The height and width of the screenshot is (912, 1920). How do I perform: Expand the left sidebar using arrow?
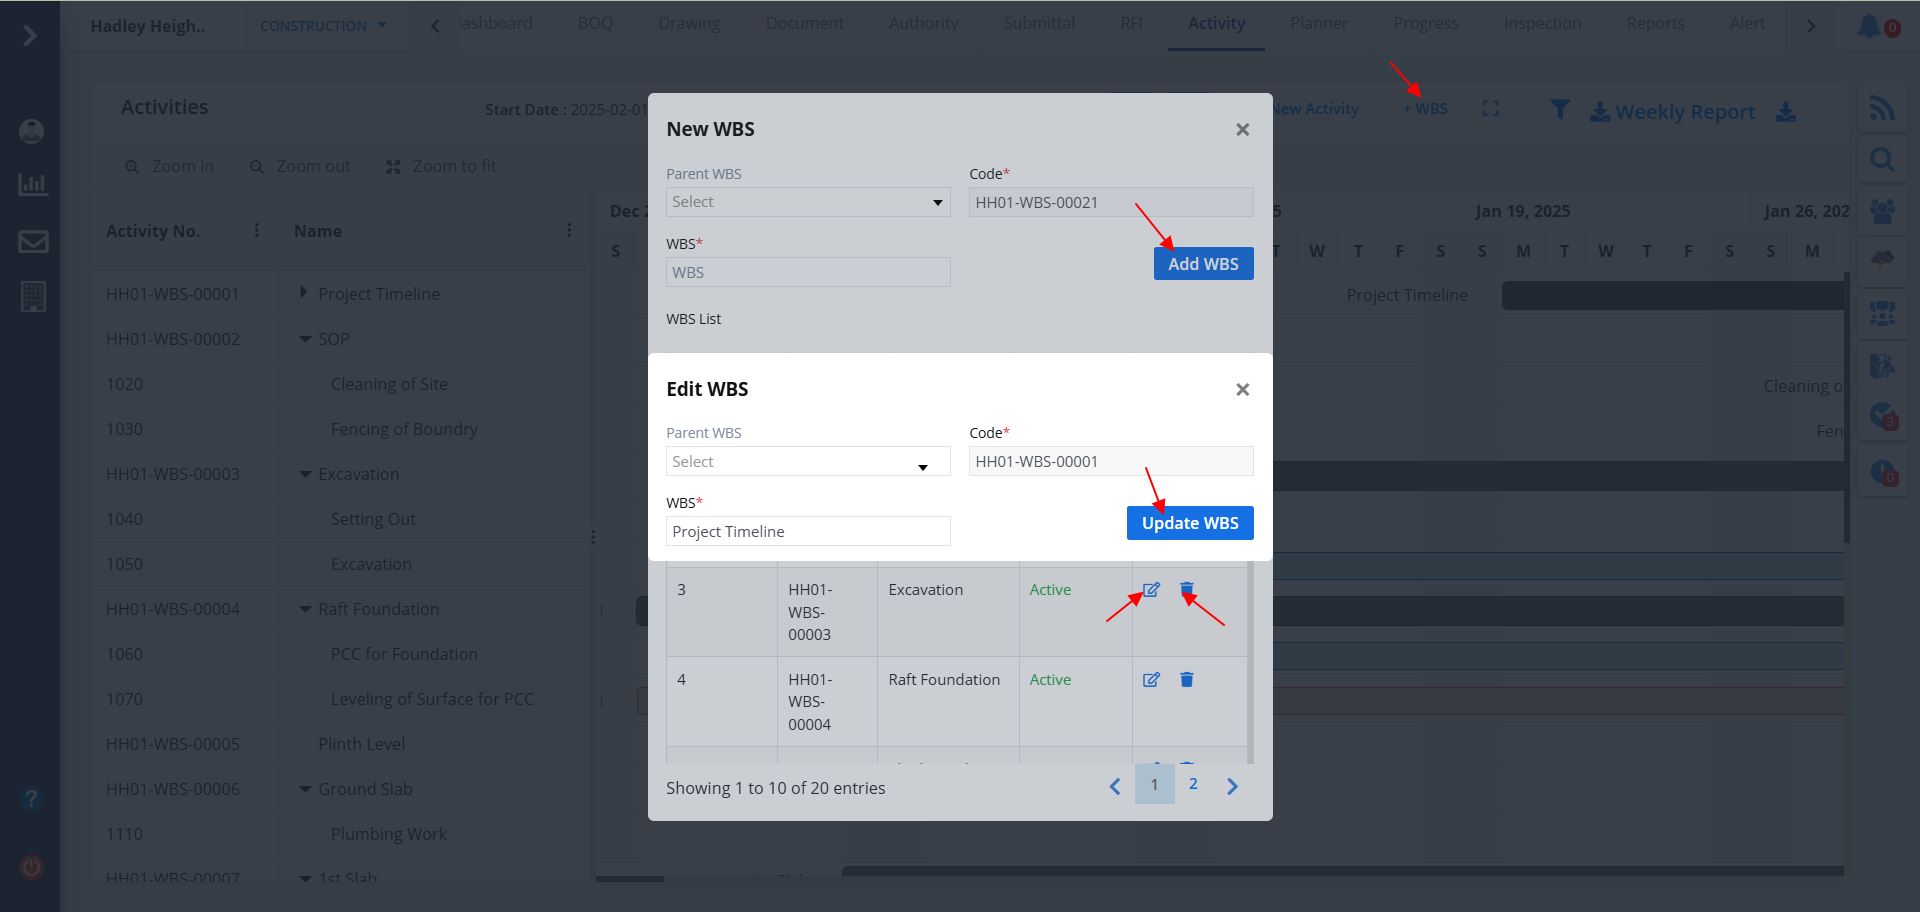pyautogui.click(x=30, y=36)
